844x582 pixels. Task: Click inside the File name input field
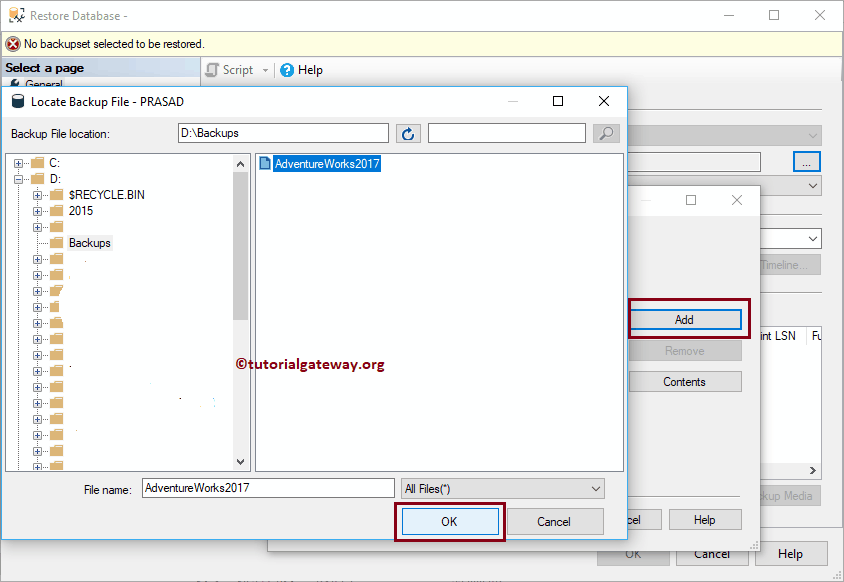268,488
